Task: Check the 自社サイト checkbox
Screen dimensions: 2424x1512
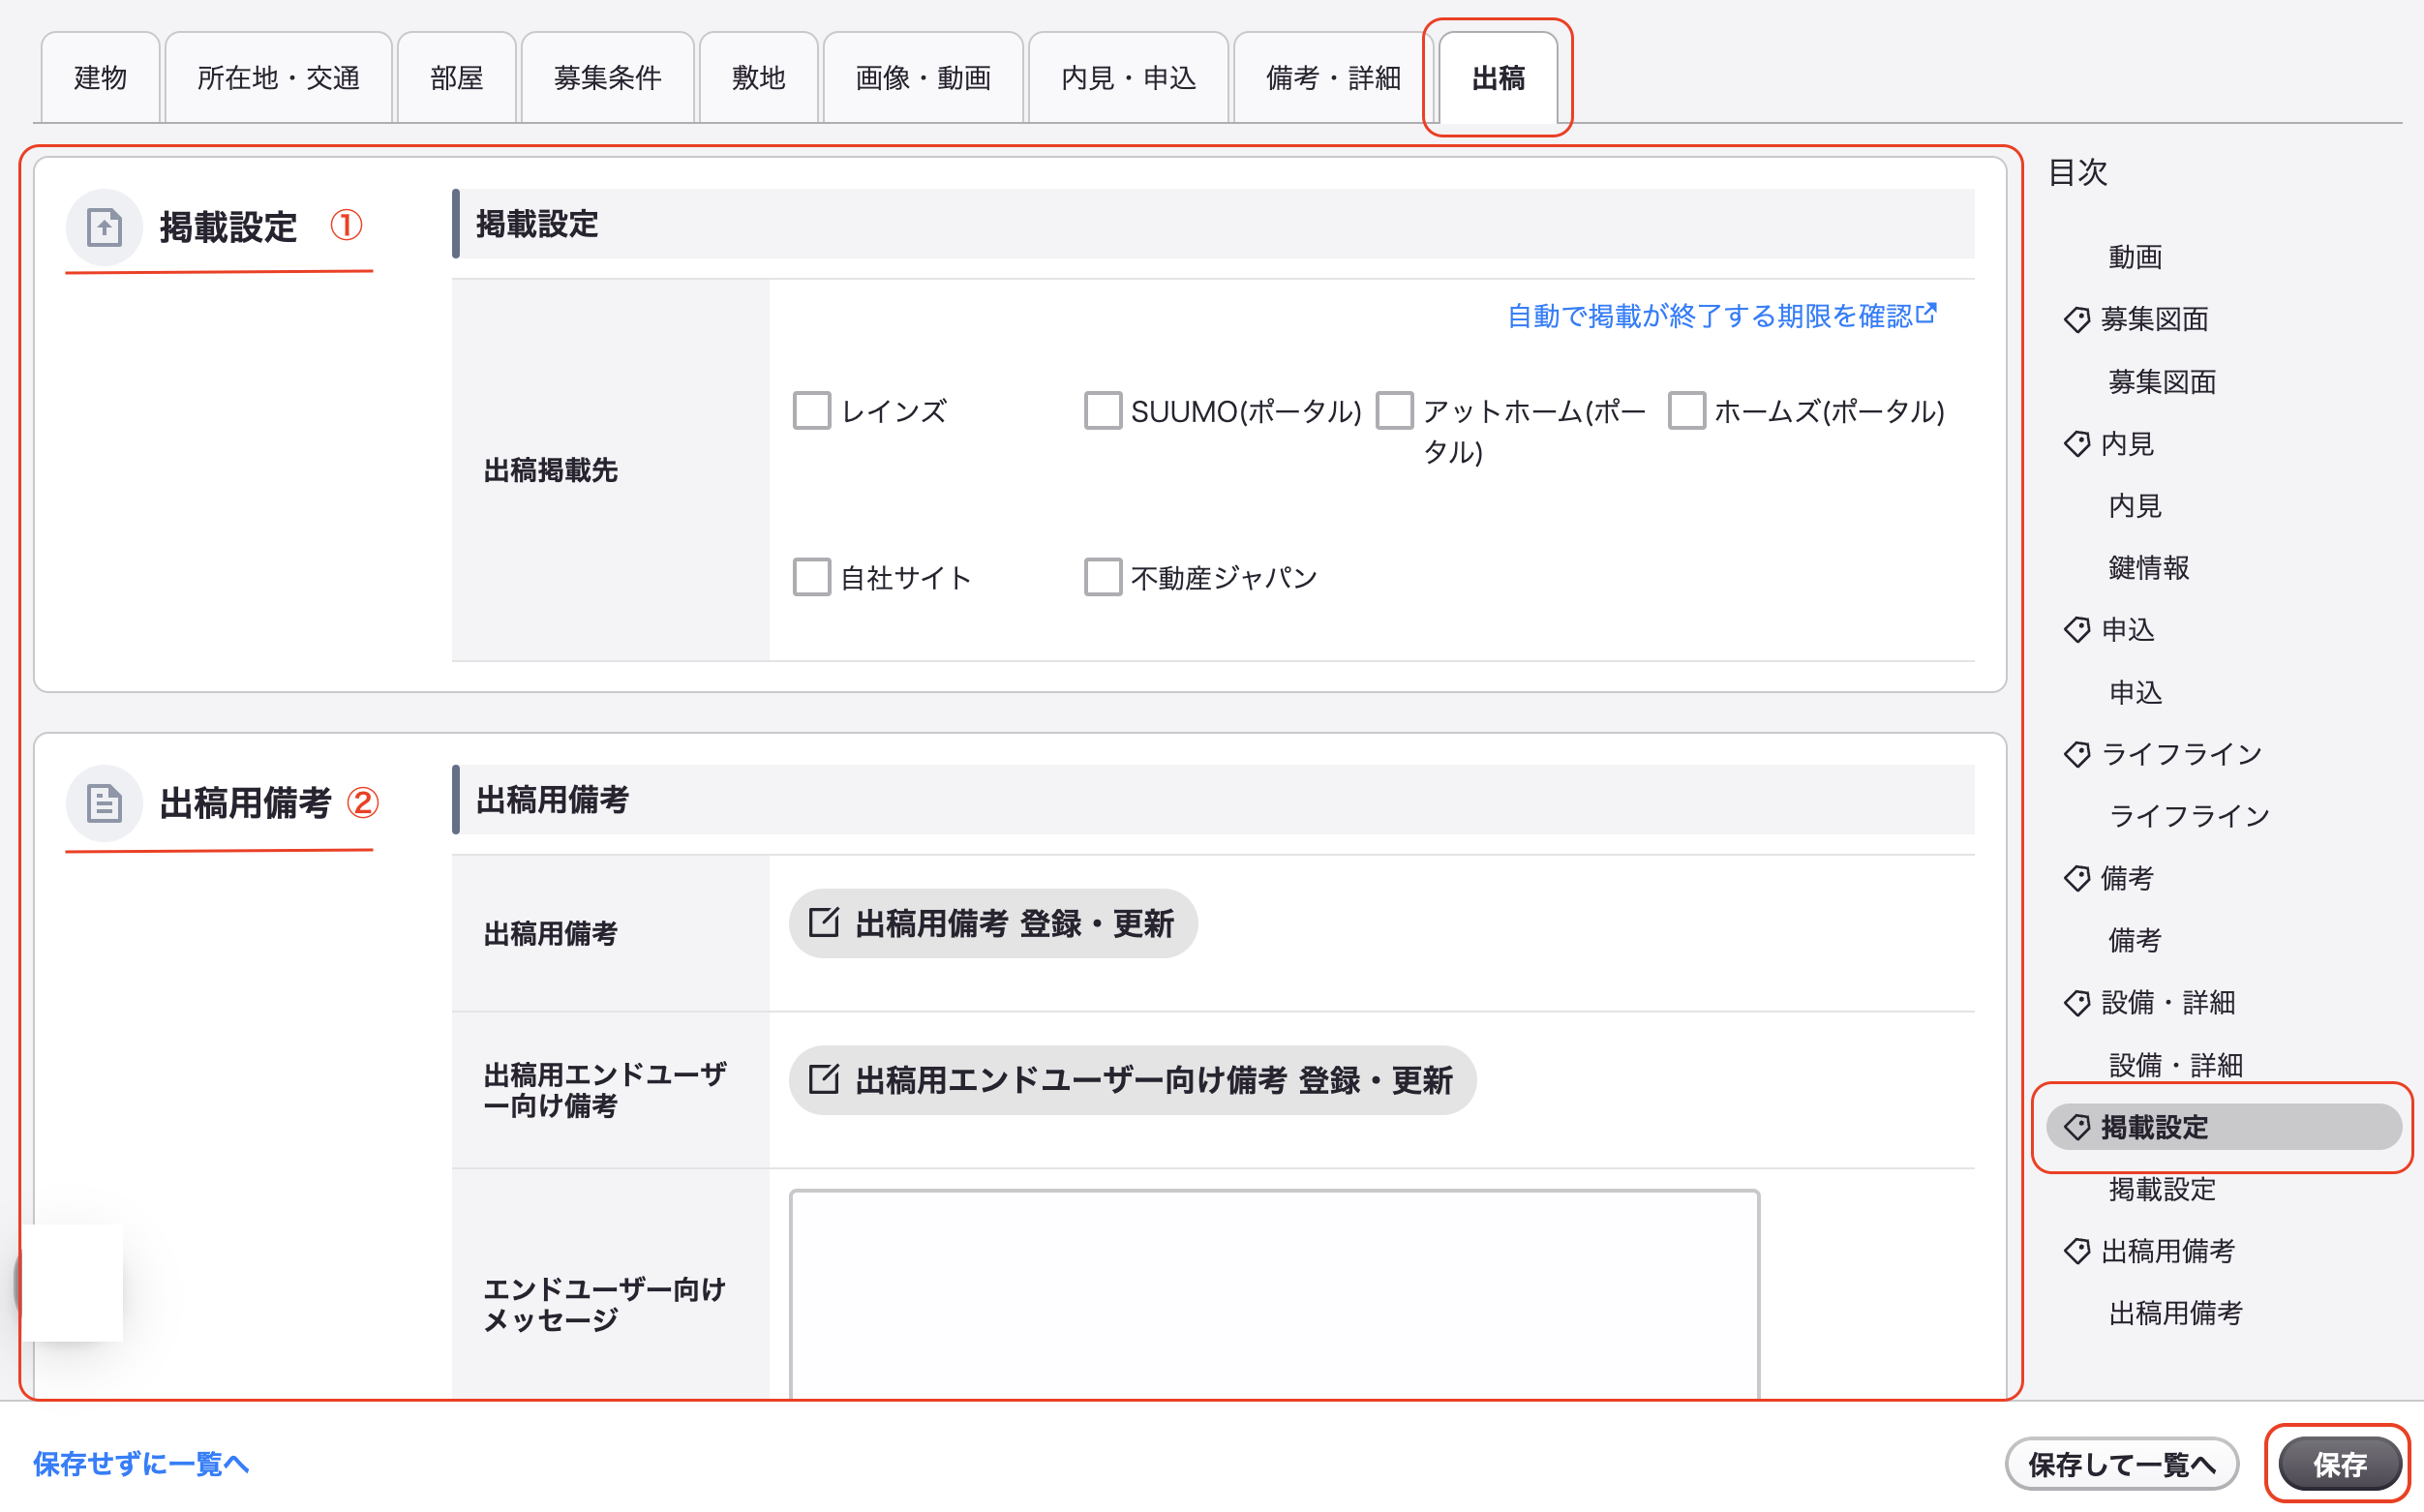Action: pyautogui.click(x=811, y=577)
